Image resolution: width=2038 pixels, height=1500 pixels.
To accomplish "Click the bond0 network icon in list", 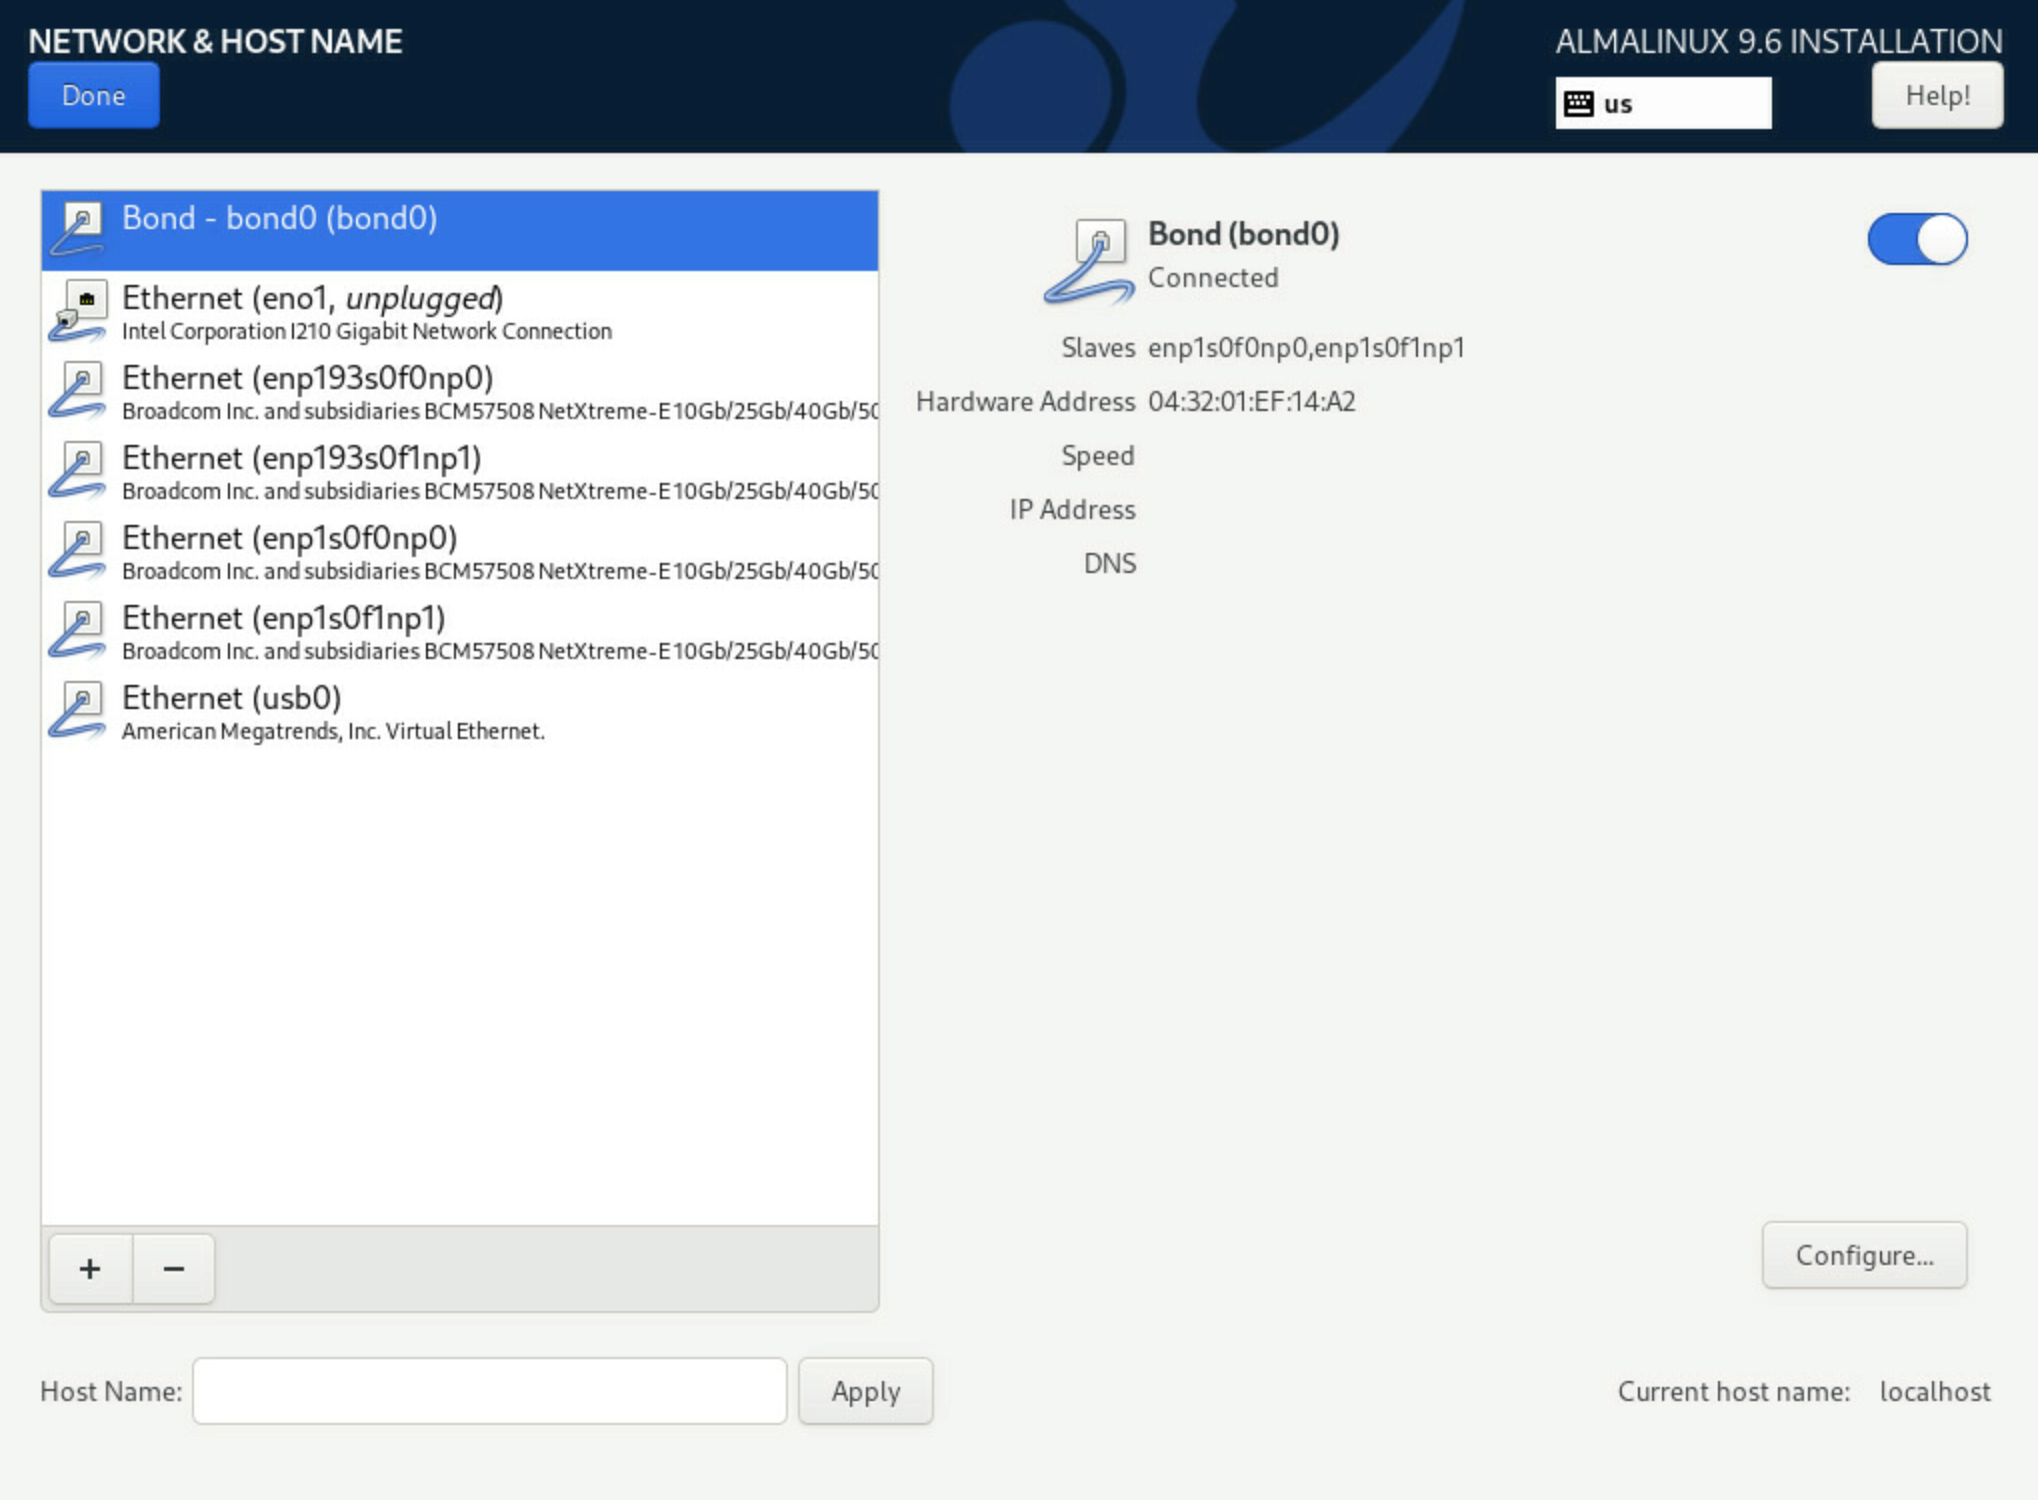I will (78, 229).
